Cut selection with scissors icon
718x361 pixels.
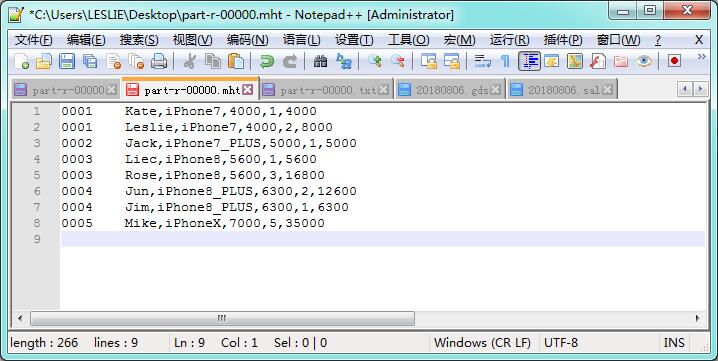point(190,61)
